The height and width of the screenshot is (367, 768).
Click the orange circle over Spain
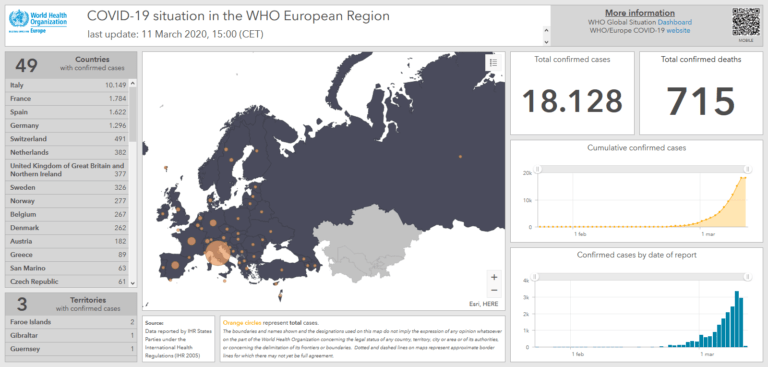click(175, 265)
